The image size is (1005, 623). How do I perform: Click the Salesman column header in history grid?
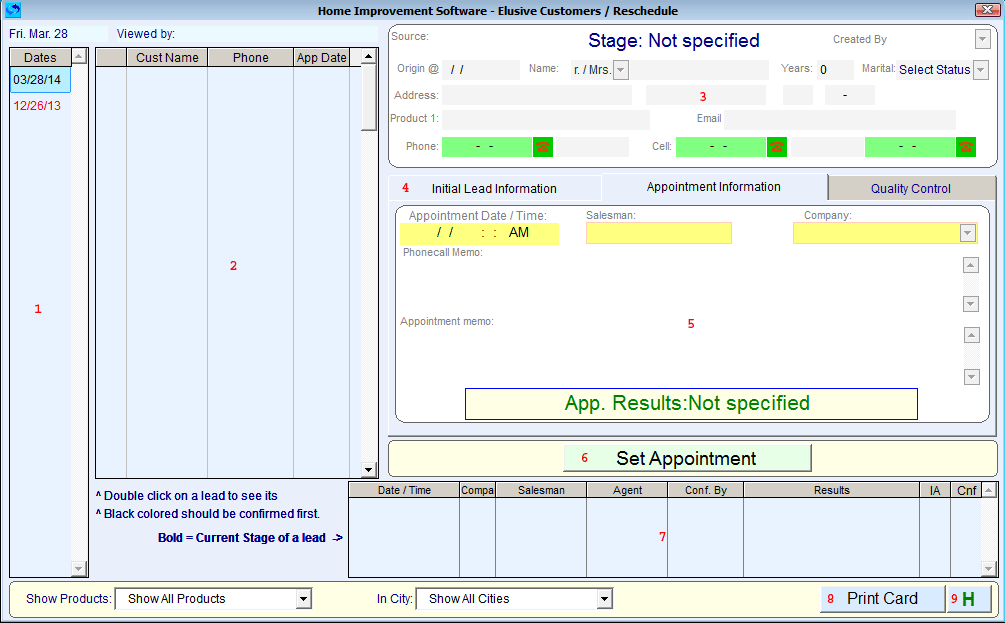click(x=541, y=490)
